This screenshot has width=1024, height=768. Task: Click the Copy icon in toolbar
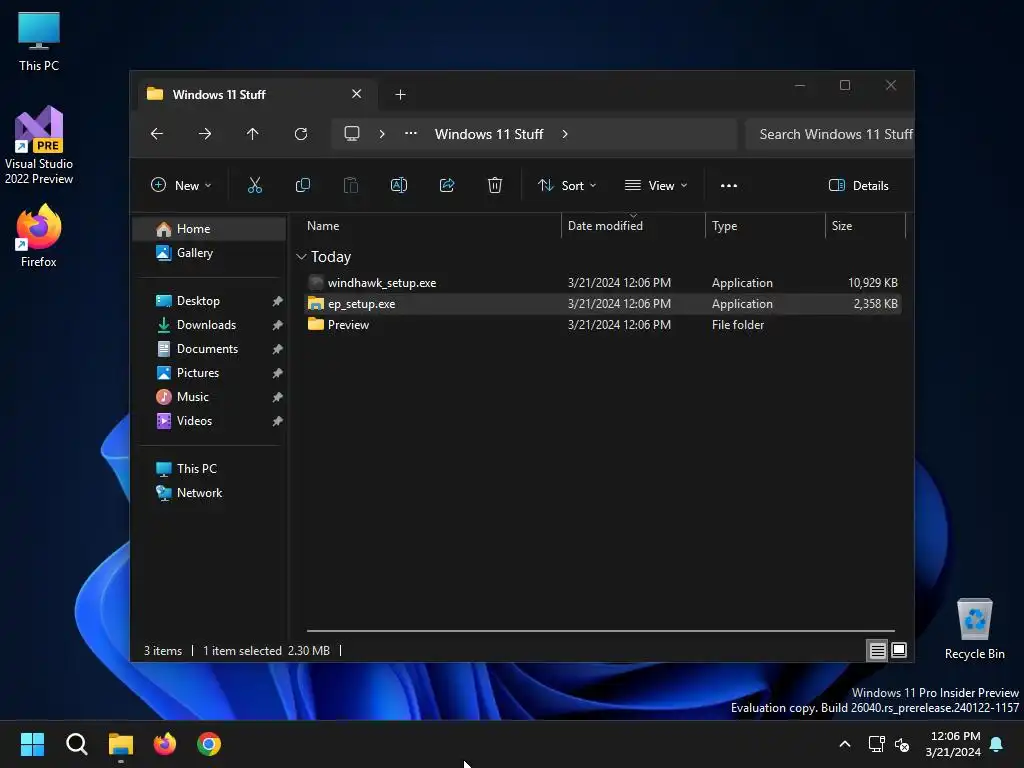(302, 185)
